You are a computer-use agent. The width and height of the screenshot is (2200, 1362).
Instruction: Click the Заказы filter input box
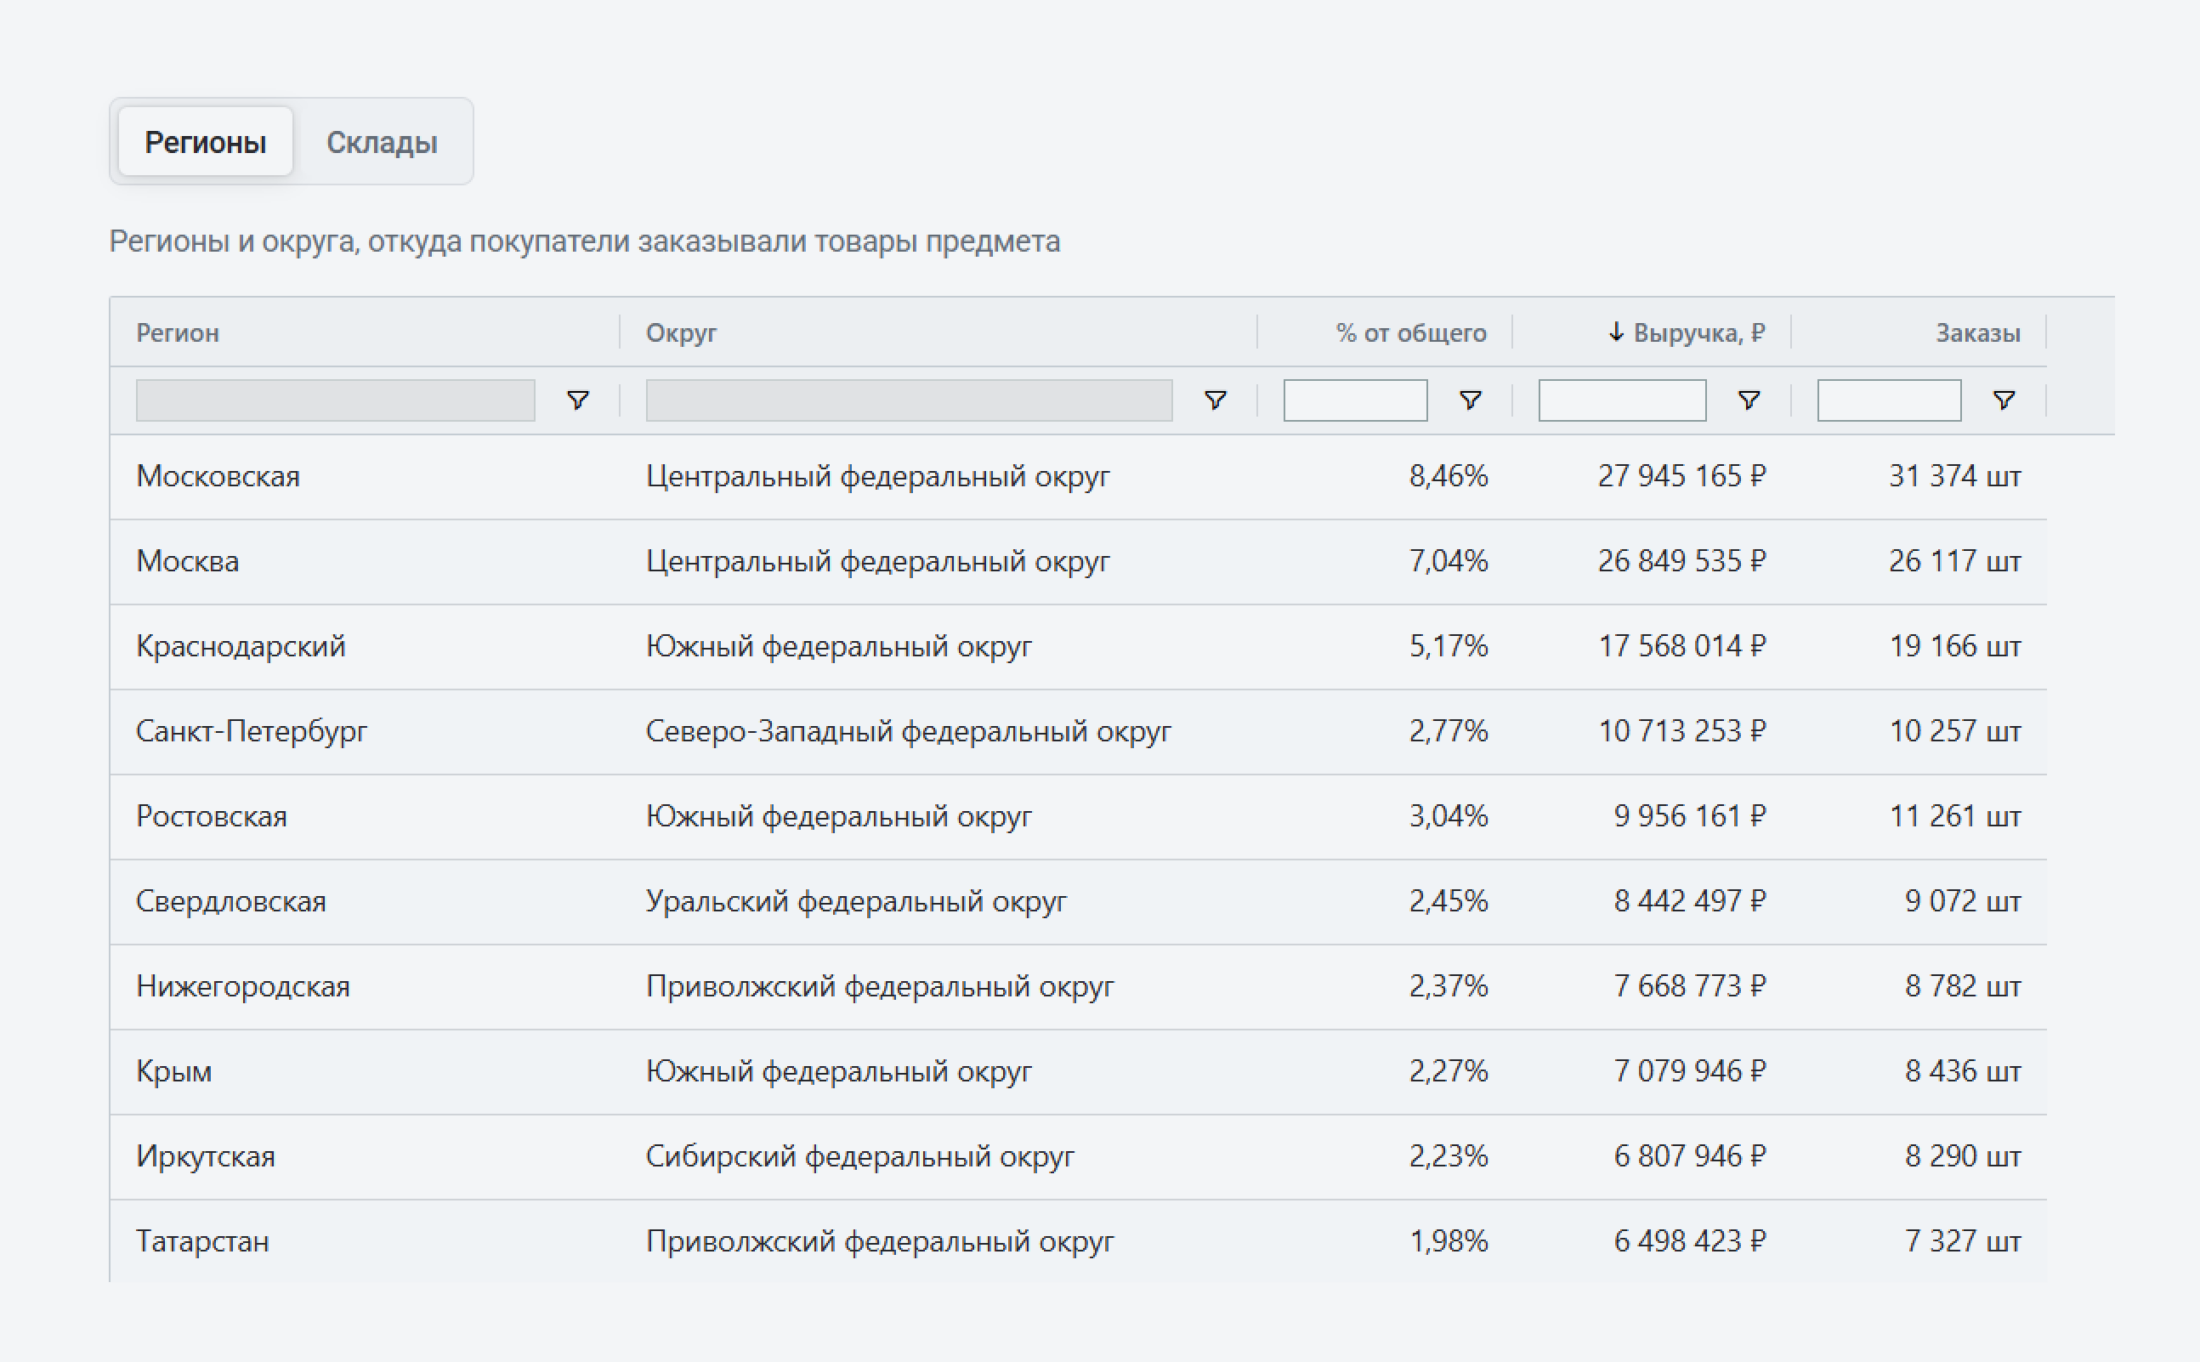point(1888,400)
